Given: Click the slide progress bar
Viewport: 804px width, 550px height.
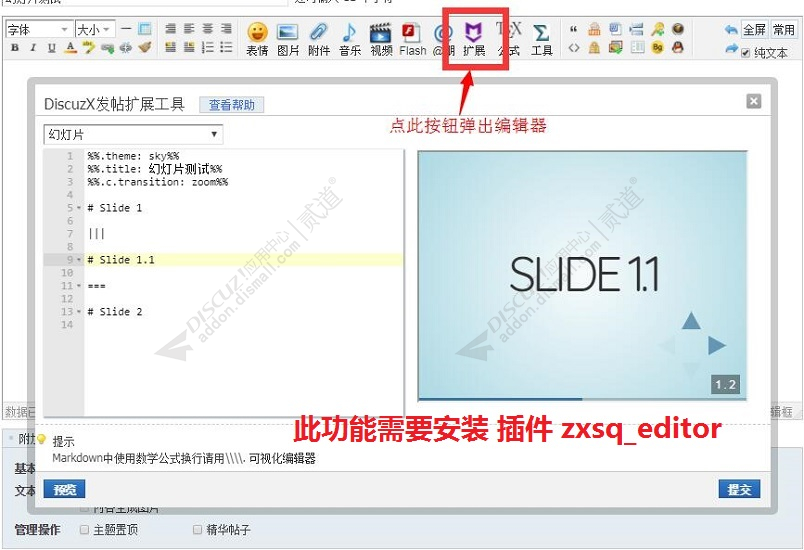Looking at the screenshot, I should (x=582, y=399).
